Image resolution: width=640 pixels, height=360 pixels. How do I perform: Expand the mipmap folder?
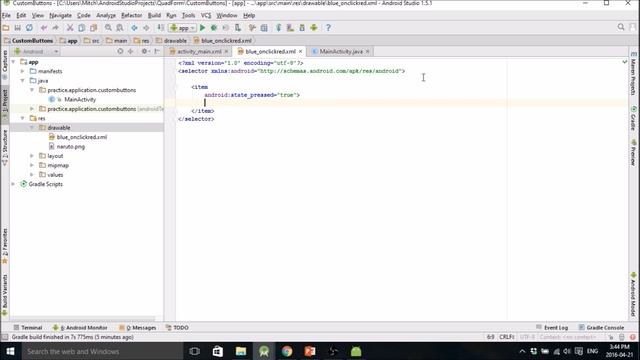[x=32, y=165]
